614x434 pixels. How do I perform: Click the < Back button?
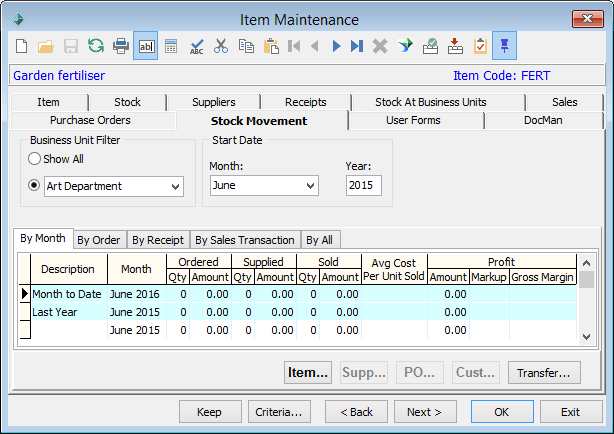pos(356,412)
